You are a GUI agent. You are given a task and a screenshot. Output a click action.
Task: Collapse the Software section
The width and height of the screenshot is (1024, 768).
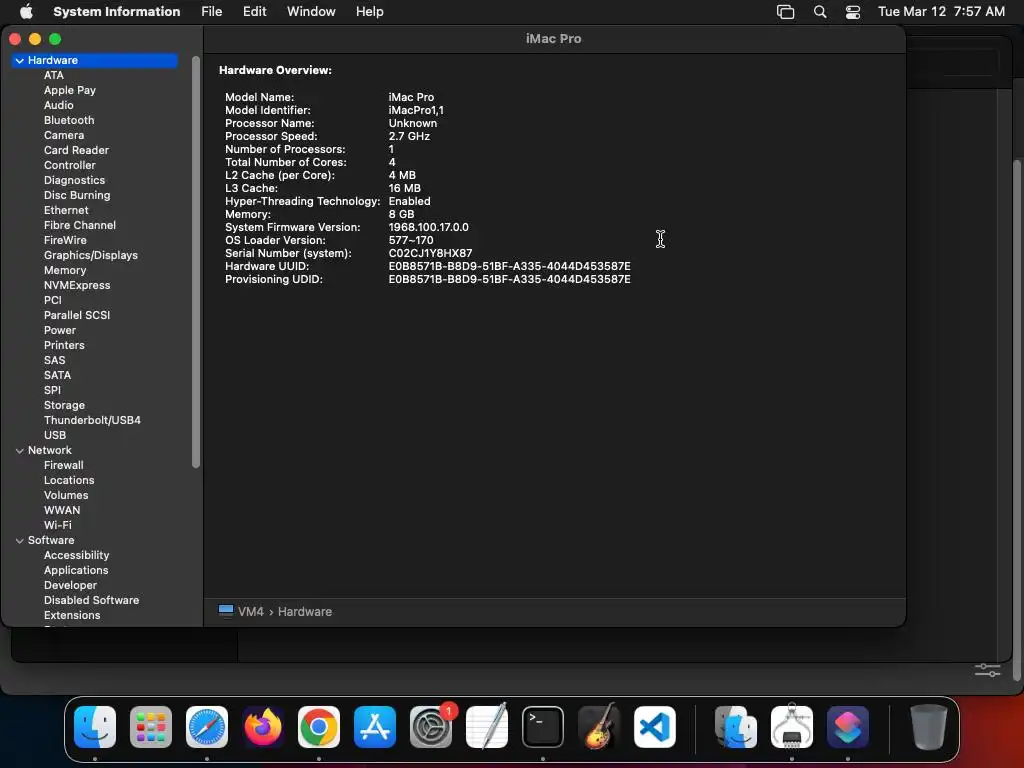[20, 541]
